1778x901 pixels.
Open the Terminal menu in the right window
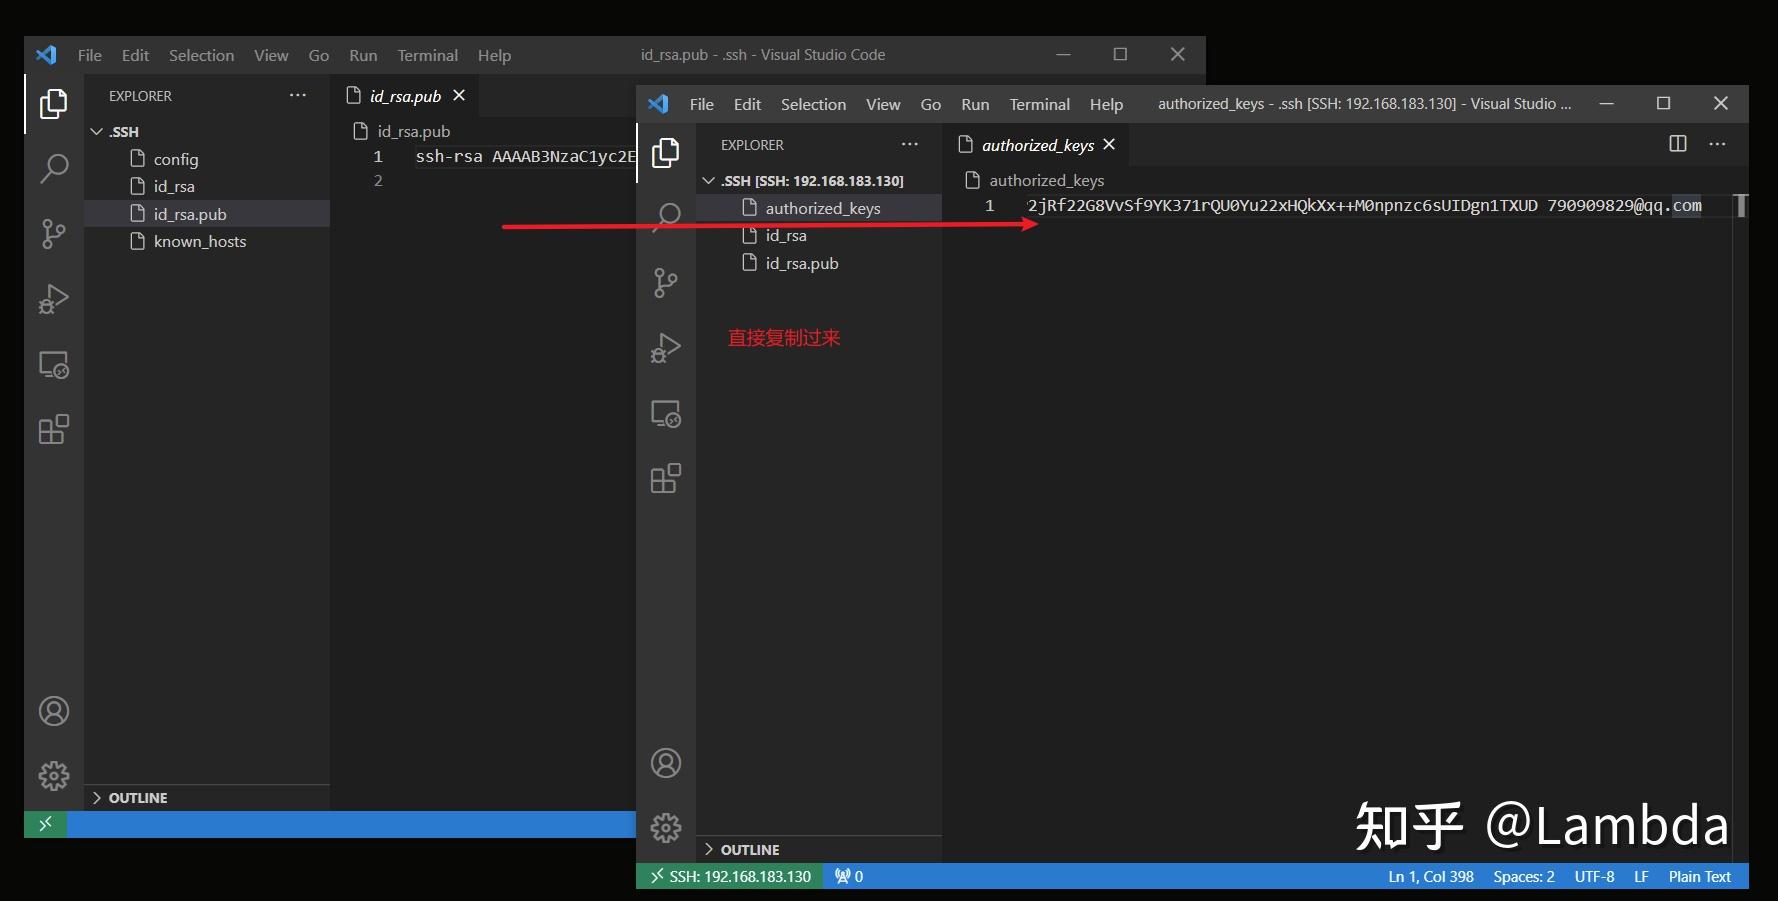coord(1039,103)
